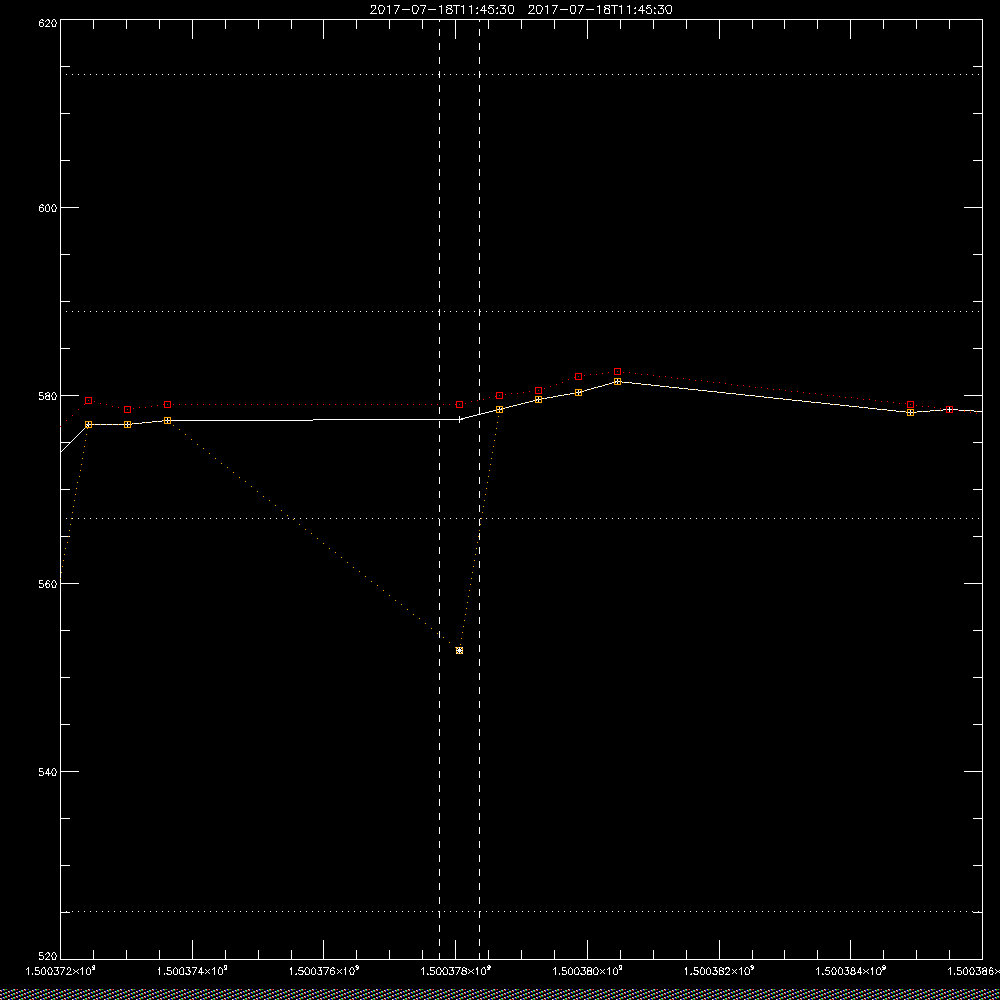Select the red marker between the vertical dashed lines
Screen dimensions: 1000x1000
point(459,404)
